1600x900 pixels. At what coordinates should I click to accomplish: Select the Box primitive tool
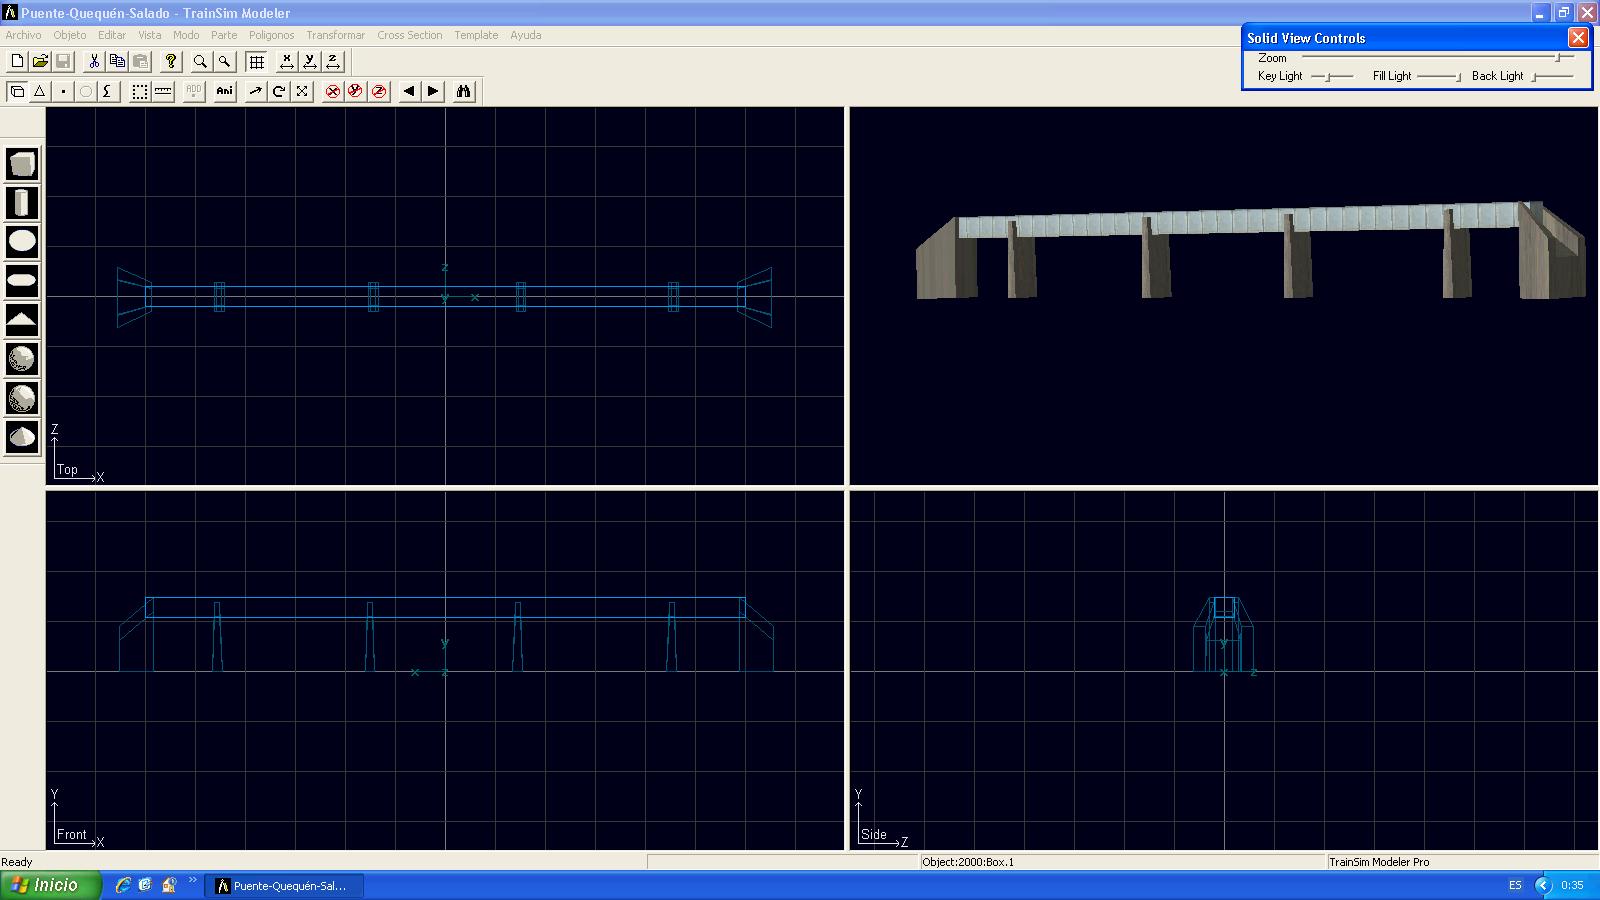click(22, 164)
